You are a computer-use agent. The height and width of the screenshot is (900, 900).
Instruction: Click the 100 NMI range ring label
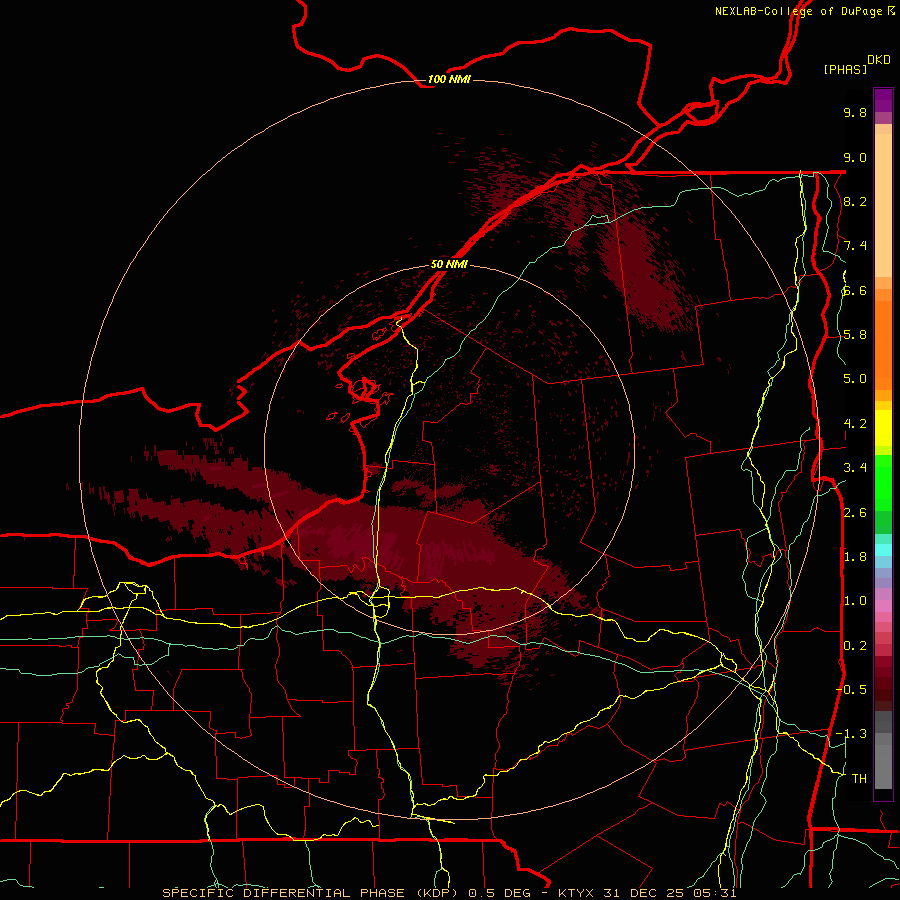tap(449, 79)
